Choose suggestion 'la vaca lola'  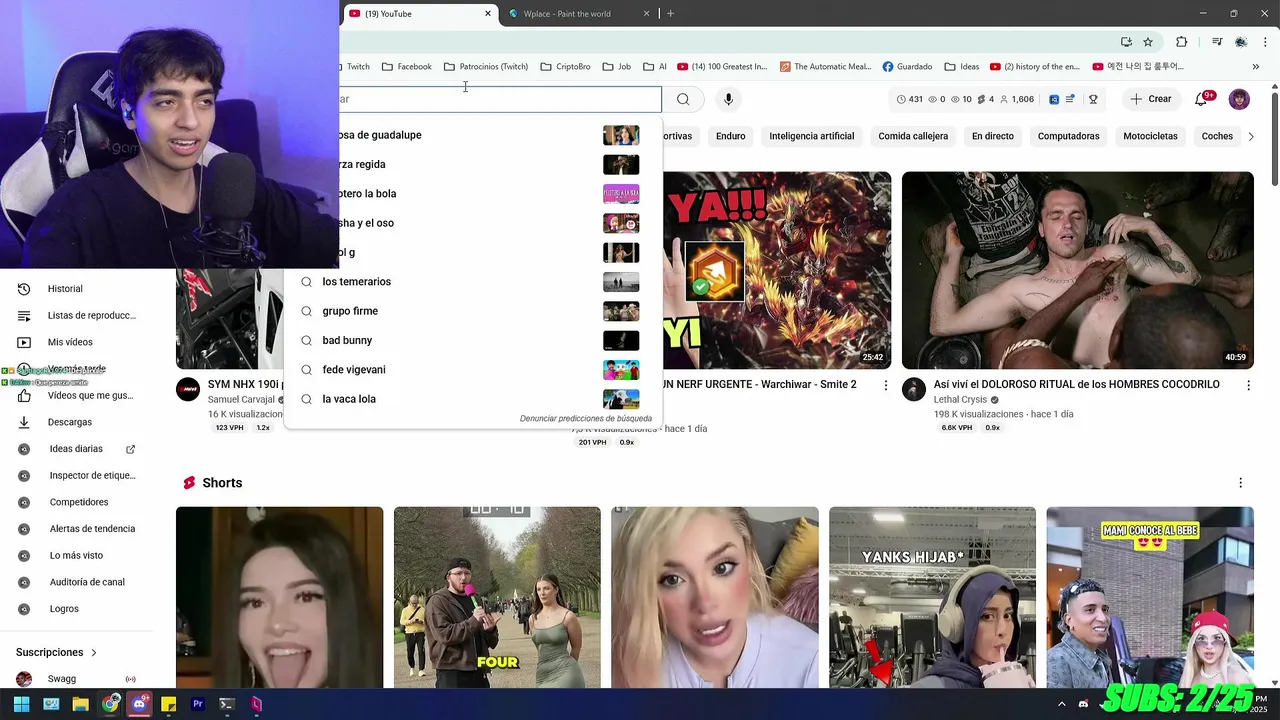(473, 399)
